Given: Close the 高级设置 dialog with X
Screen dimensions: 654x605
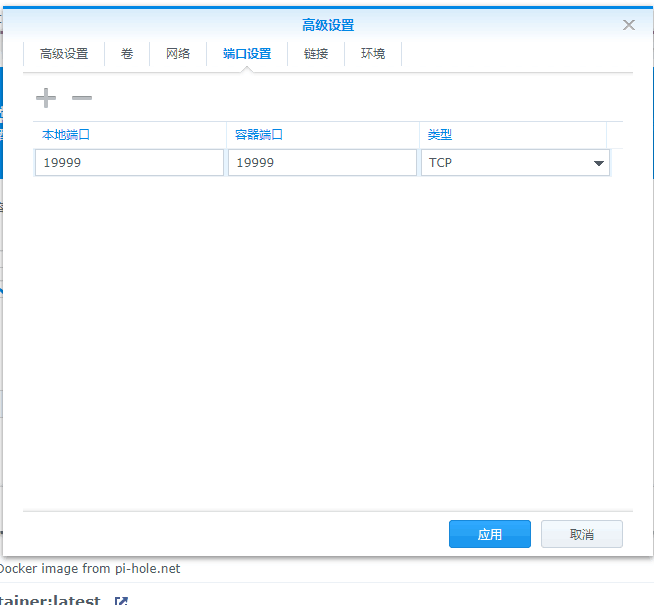Looking at the screenshot, I should tap(629, 25).
